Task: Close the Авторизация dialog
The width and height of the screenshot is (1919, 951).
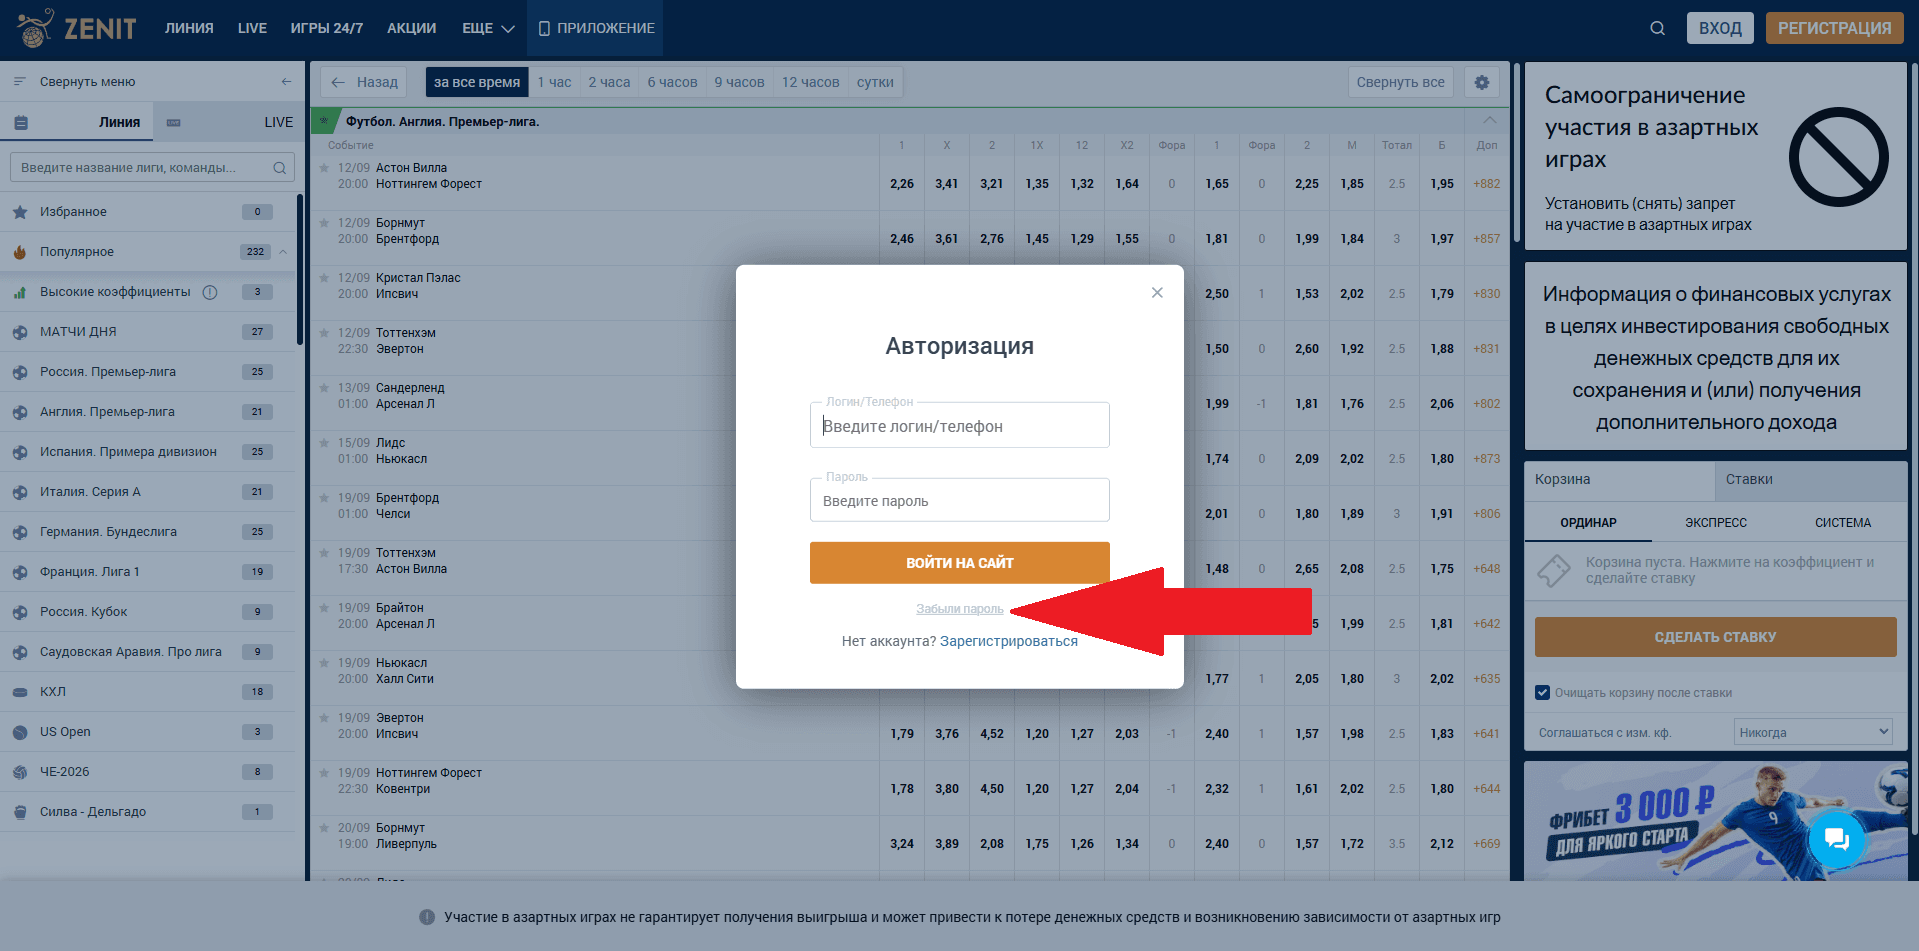Action: click(x=1157, y=292)
